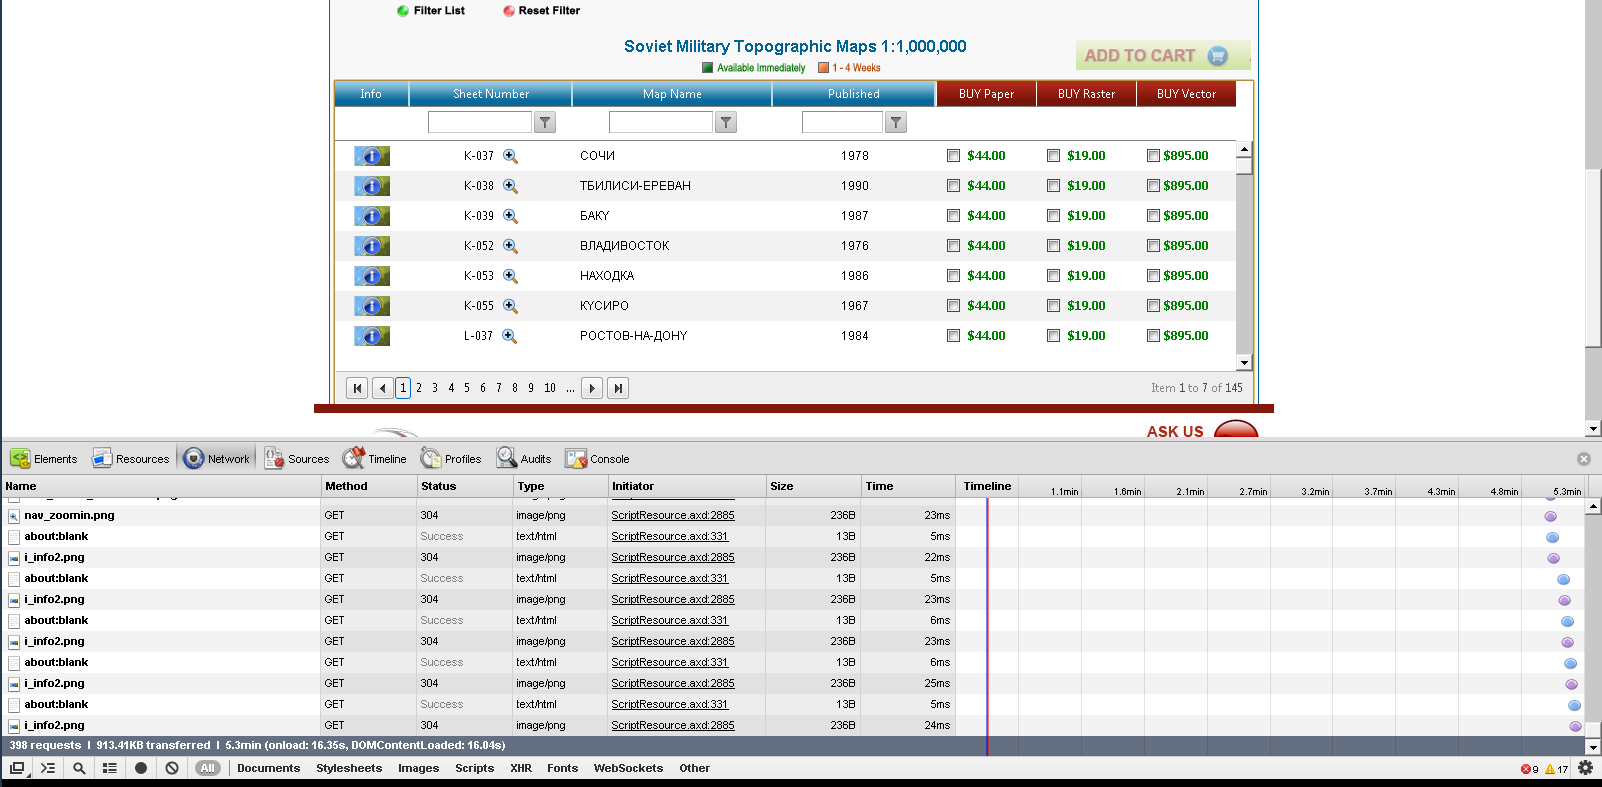Switch to the Elements panel
Image resolution: width=1602 pixels, height=787 pixels.
click(x=44, y=459)
